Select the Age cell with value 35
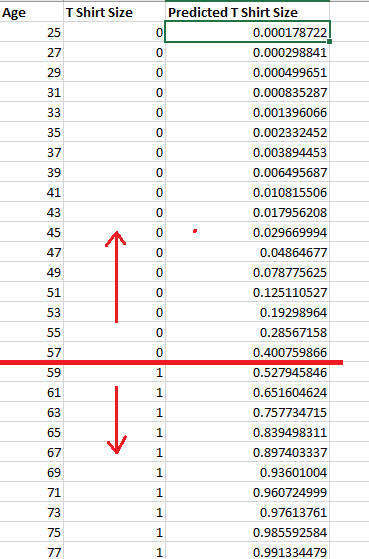 31,132
